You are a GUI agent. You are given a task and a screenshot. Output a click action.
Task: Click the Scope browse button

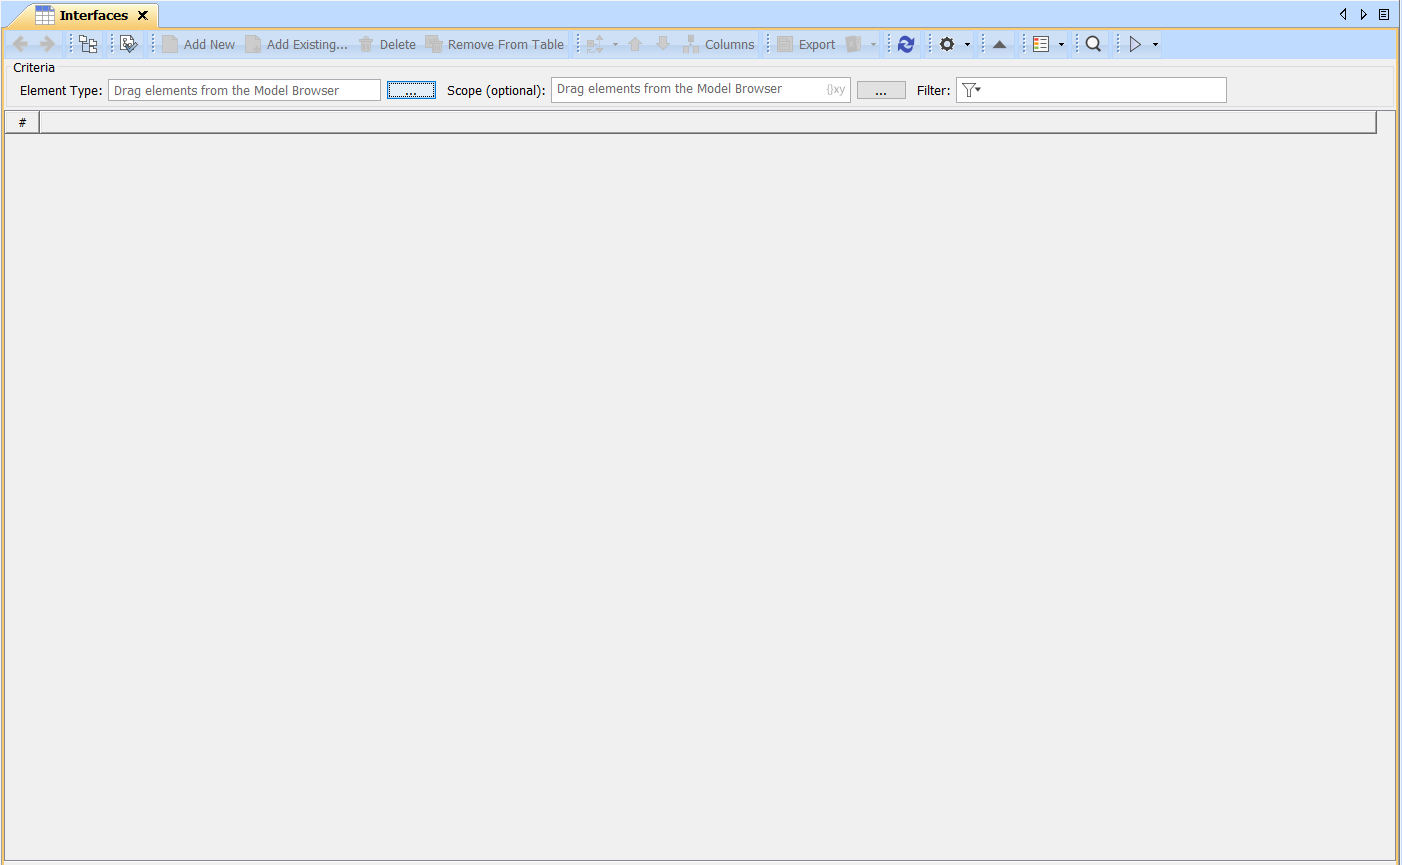click(x=881, y=90)
